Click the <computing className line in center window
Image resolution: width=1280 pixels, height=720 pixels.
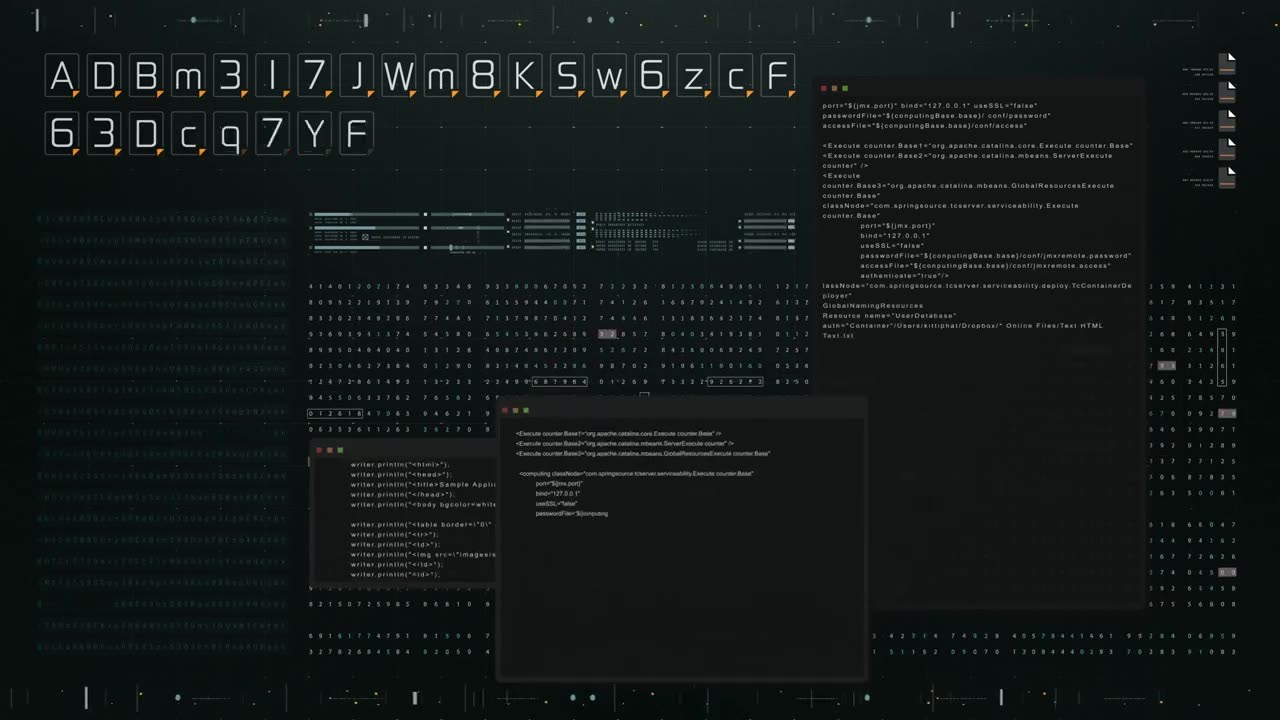[x=636, y=473]
